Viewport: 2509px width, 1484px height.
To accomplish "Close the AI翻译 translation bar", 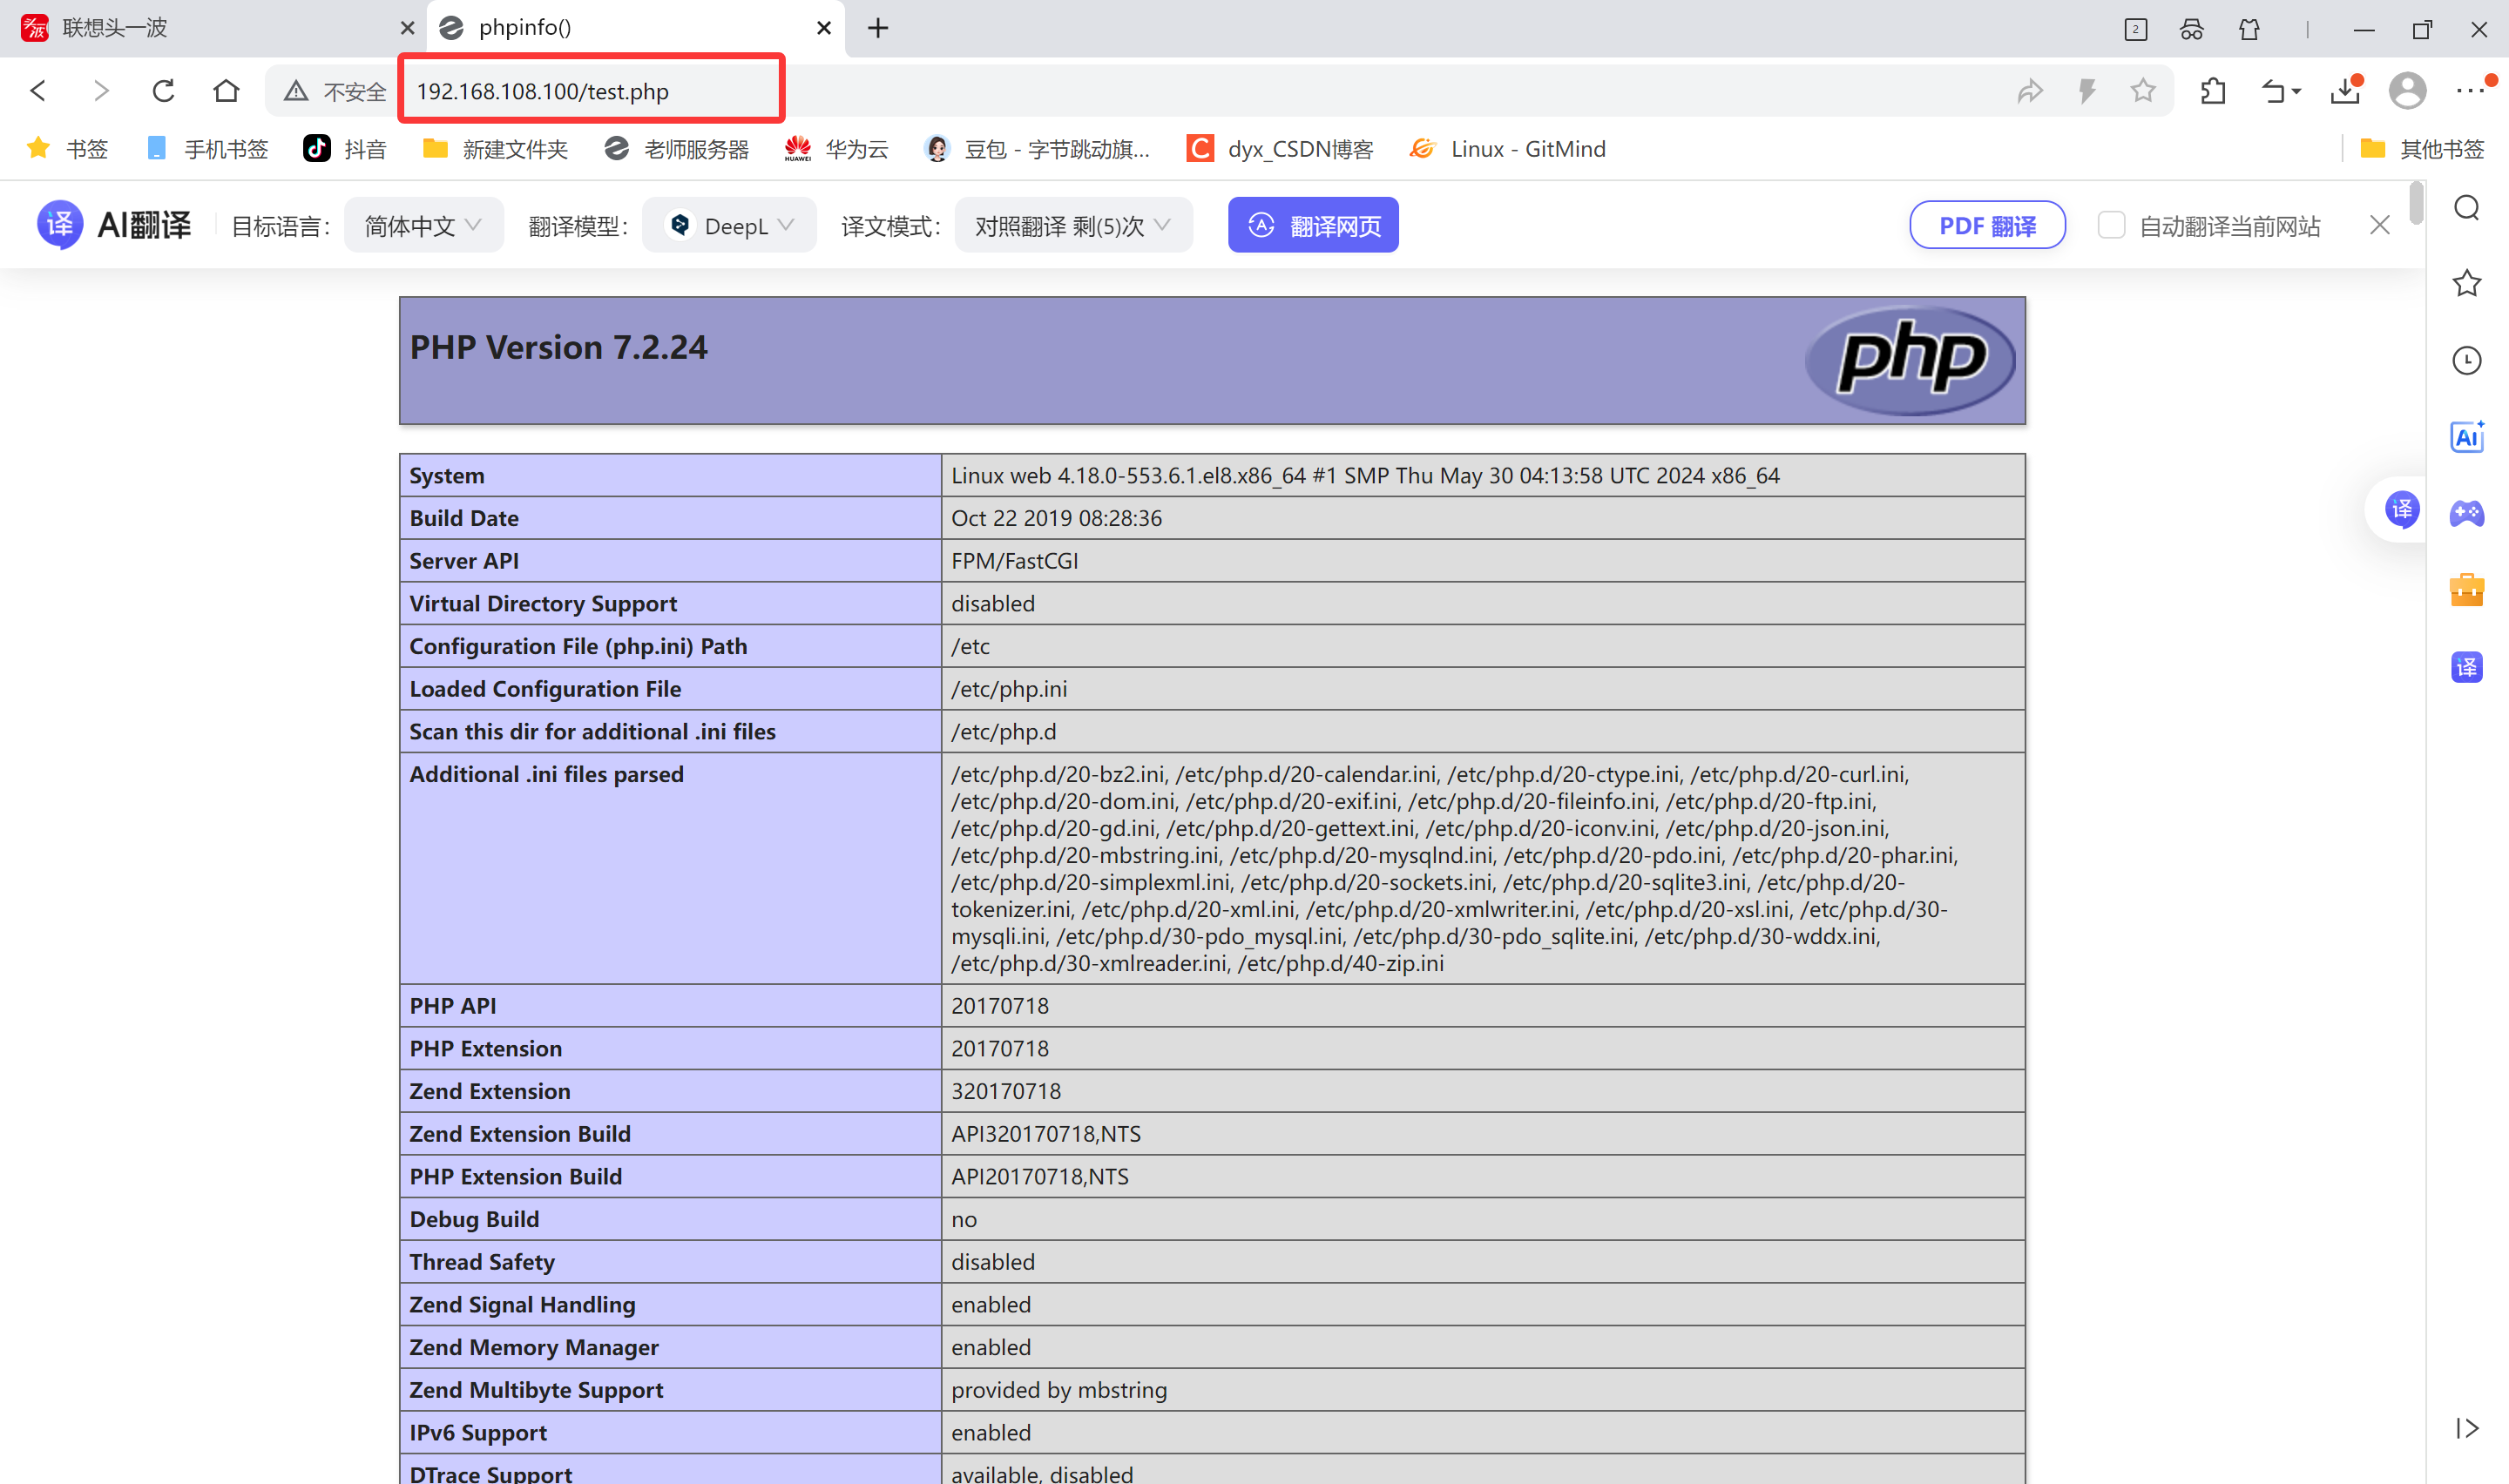I will [2379, 225].
